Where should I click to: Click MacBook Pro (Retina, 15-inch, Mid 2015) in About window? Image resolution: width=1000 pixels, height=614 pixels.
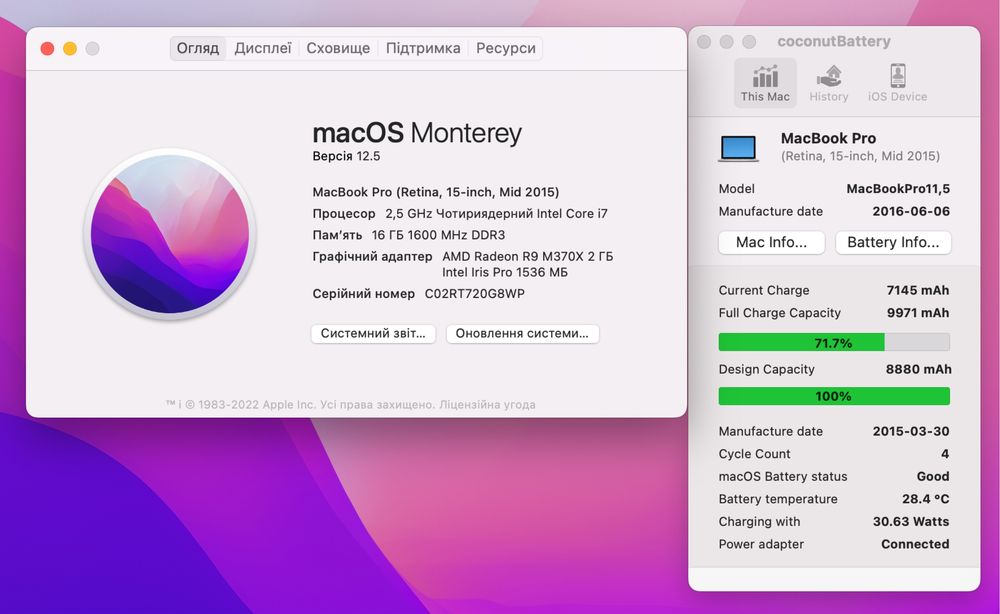click(436, 192)
